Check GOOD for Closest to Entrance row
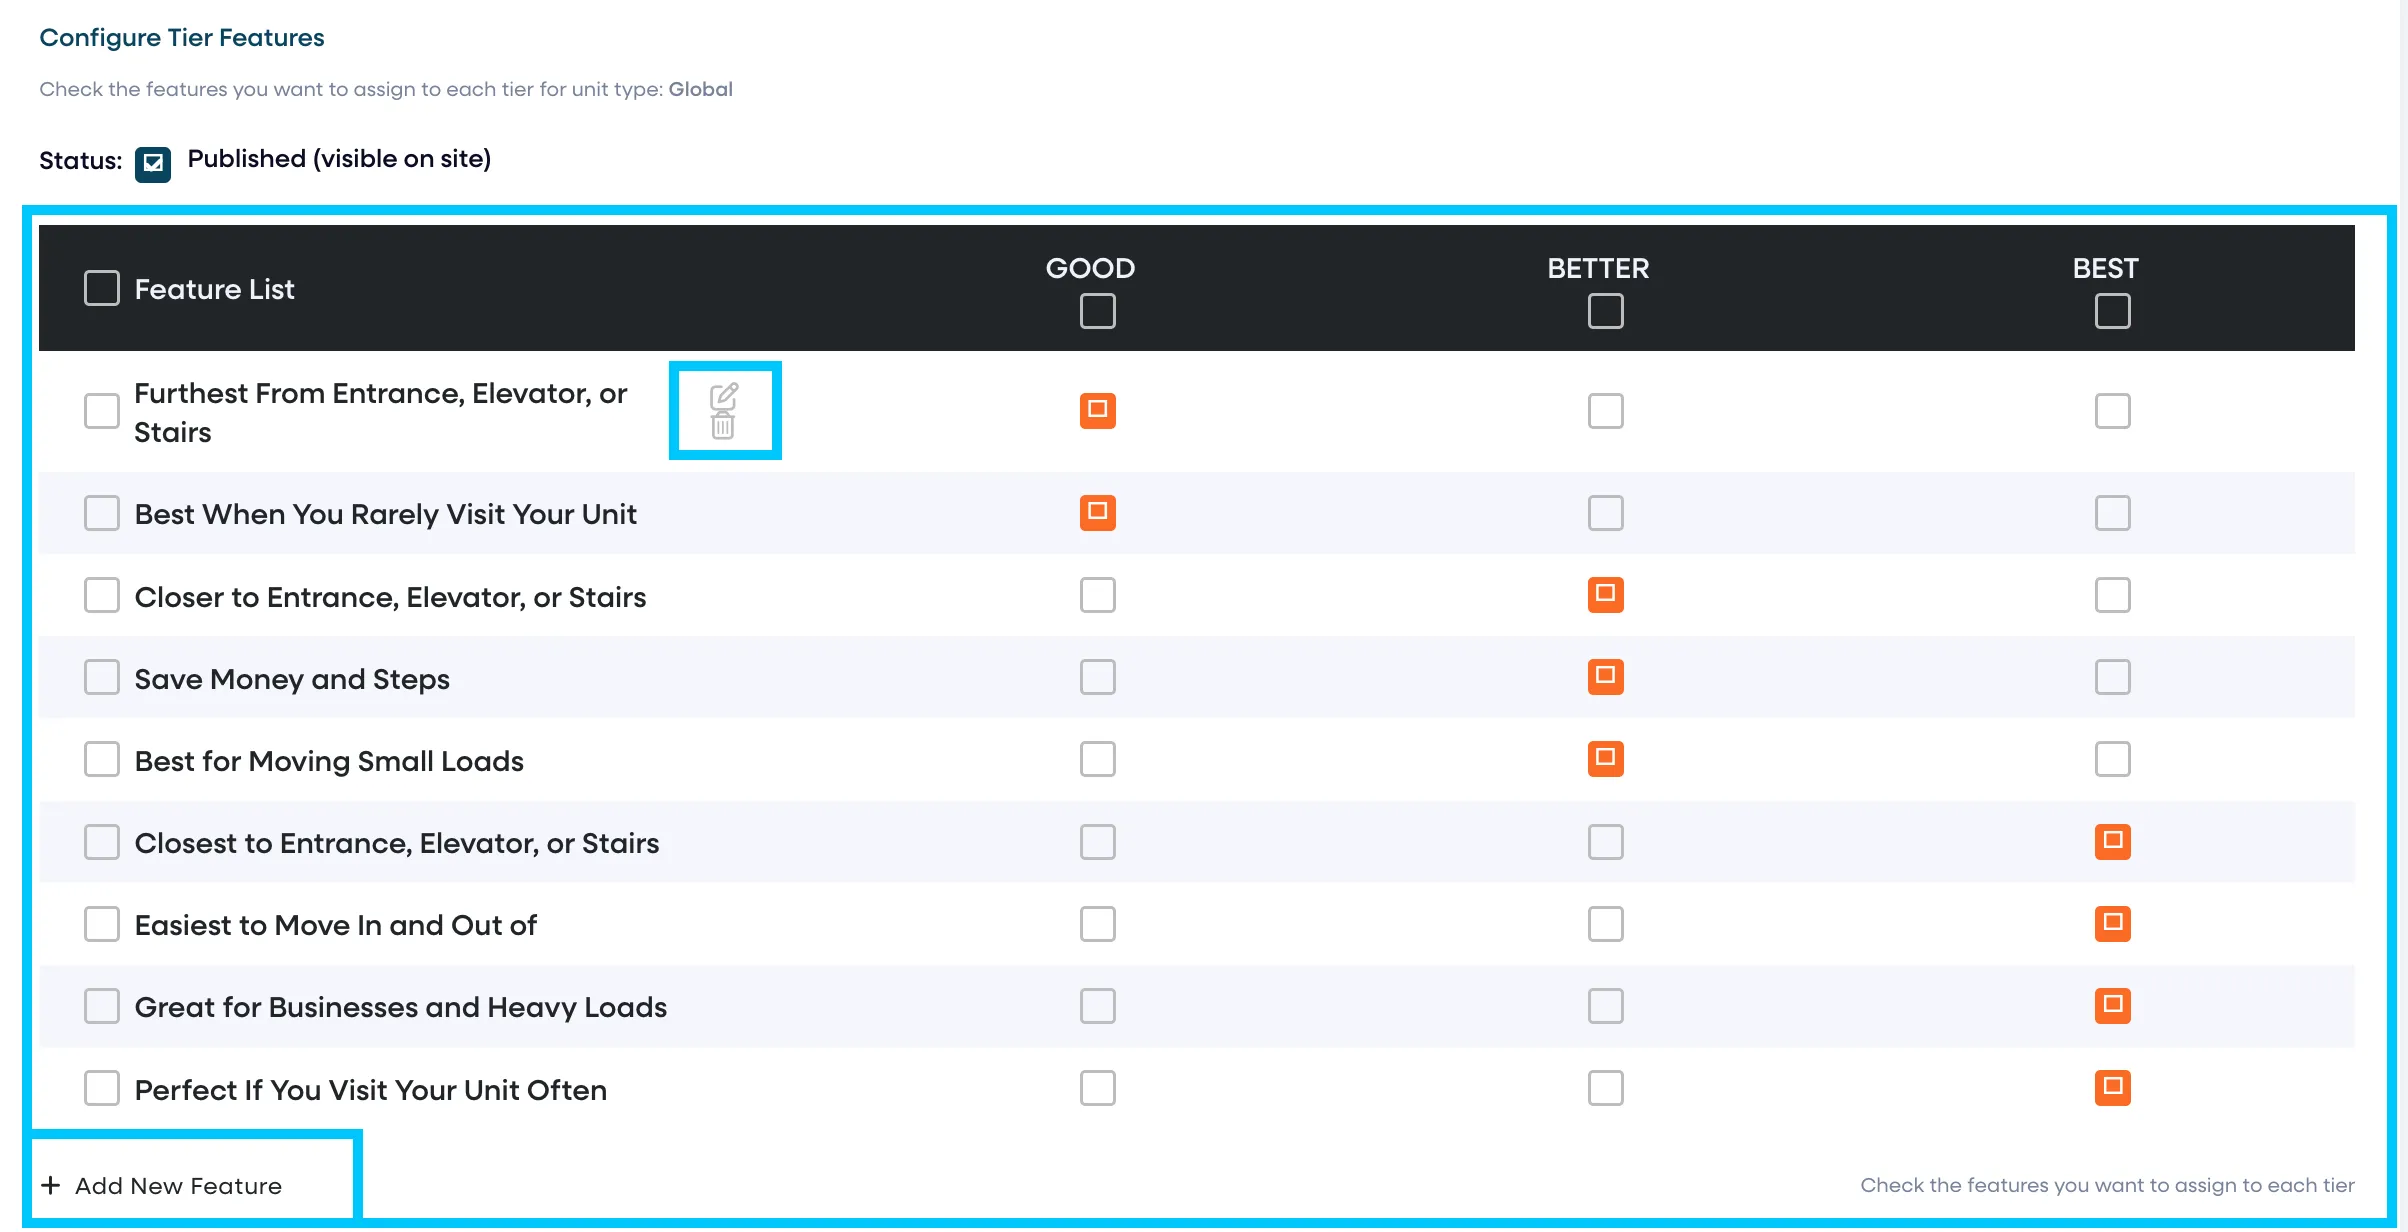This screenshot has width=2408, height=1232. (x=1098, y=842)
